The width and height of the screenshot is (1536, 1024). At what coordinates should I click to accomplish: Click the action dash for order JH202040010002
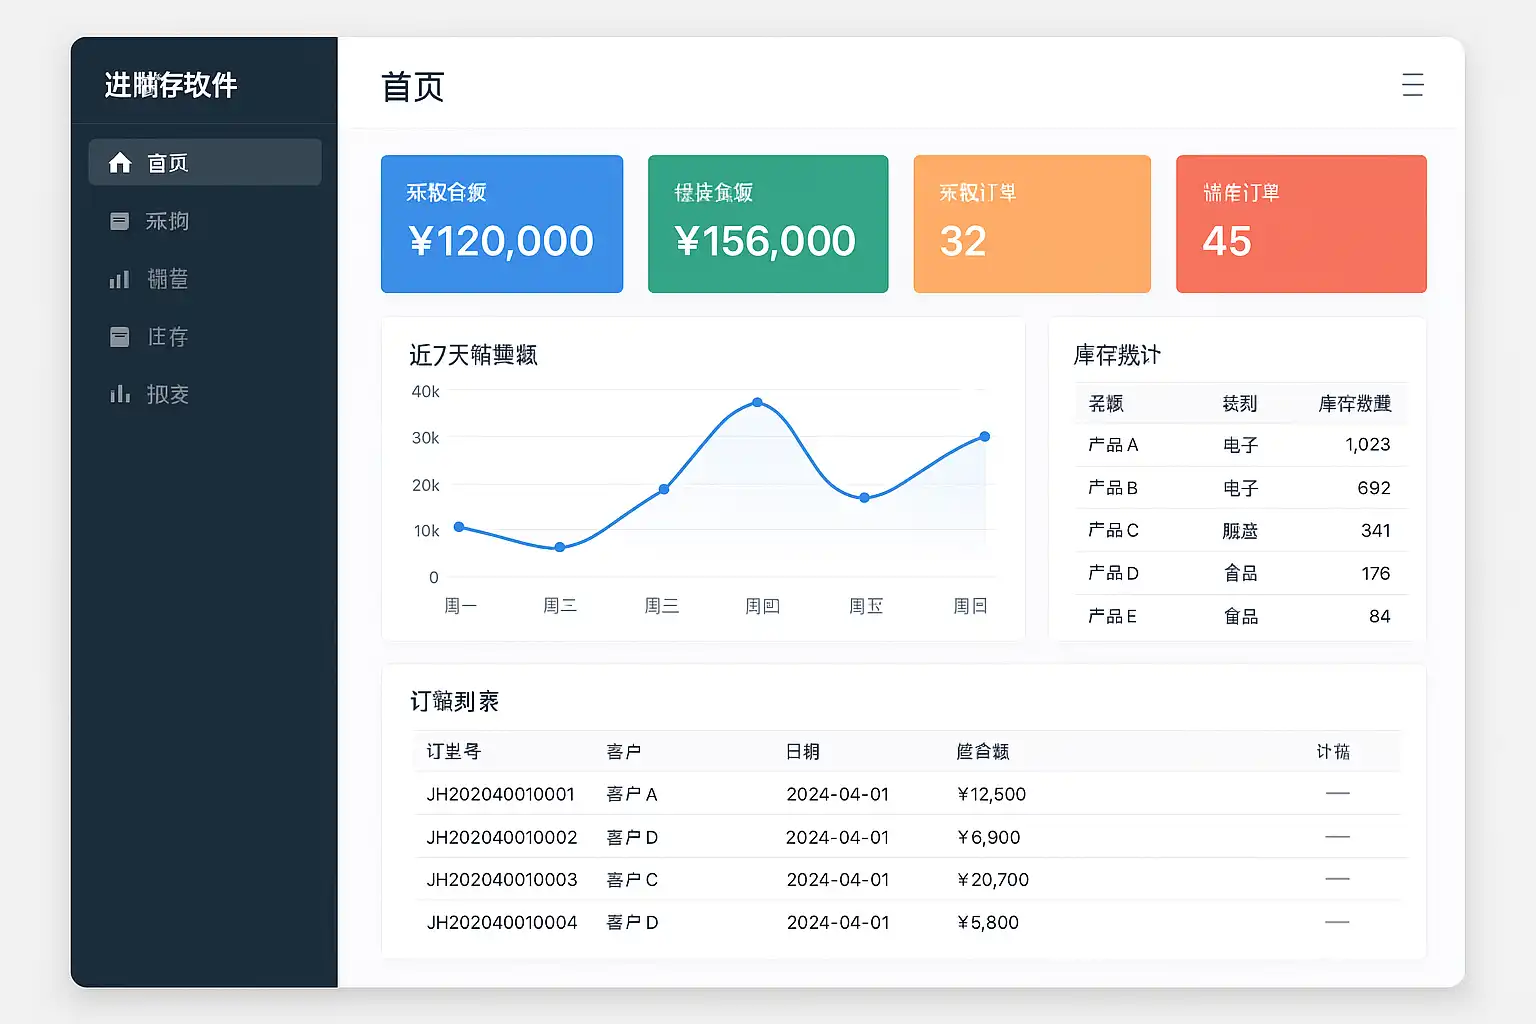coord(1337,836)
